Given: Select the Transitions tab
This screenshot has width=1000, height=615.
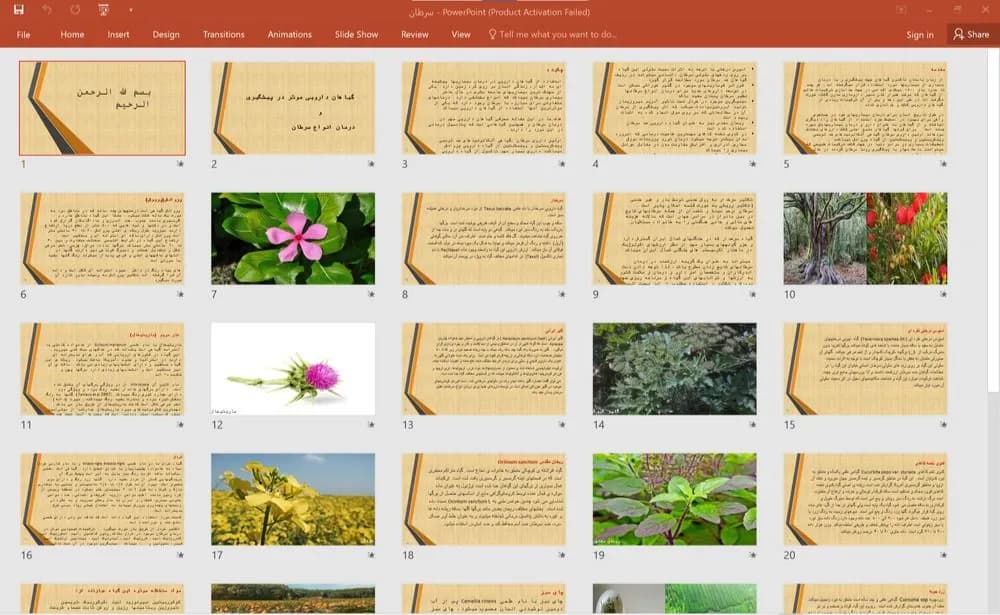Looking at the screenshot, I should 223,34.
